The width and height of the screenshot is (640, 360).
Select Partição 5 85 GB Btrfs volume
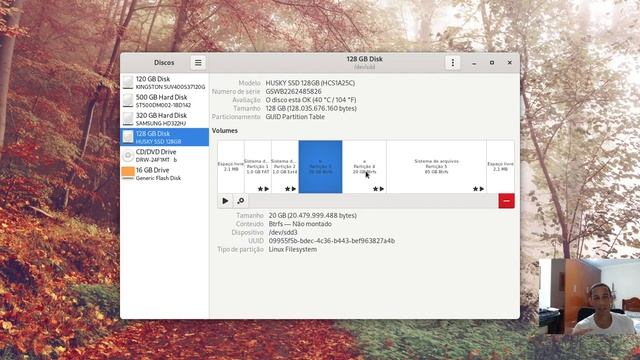[436, 167]
